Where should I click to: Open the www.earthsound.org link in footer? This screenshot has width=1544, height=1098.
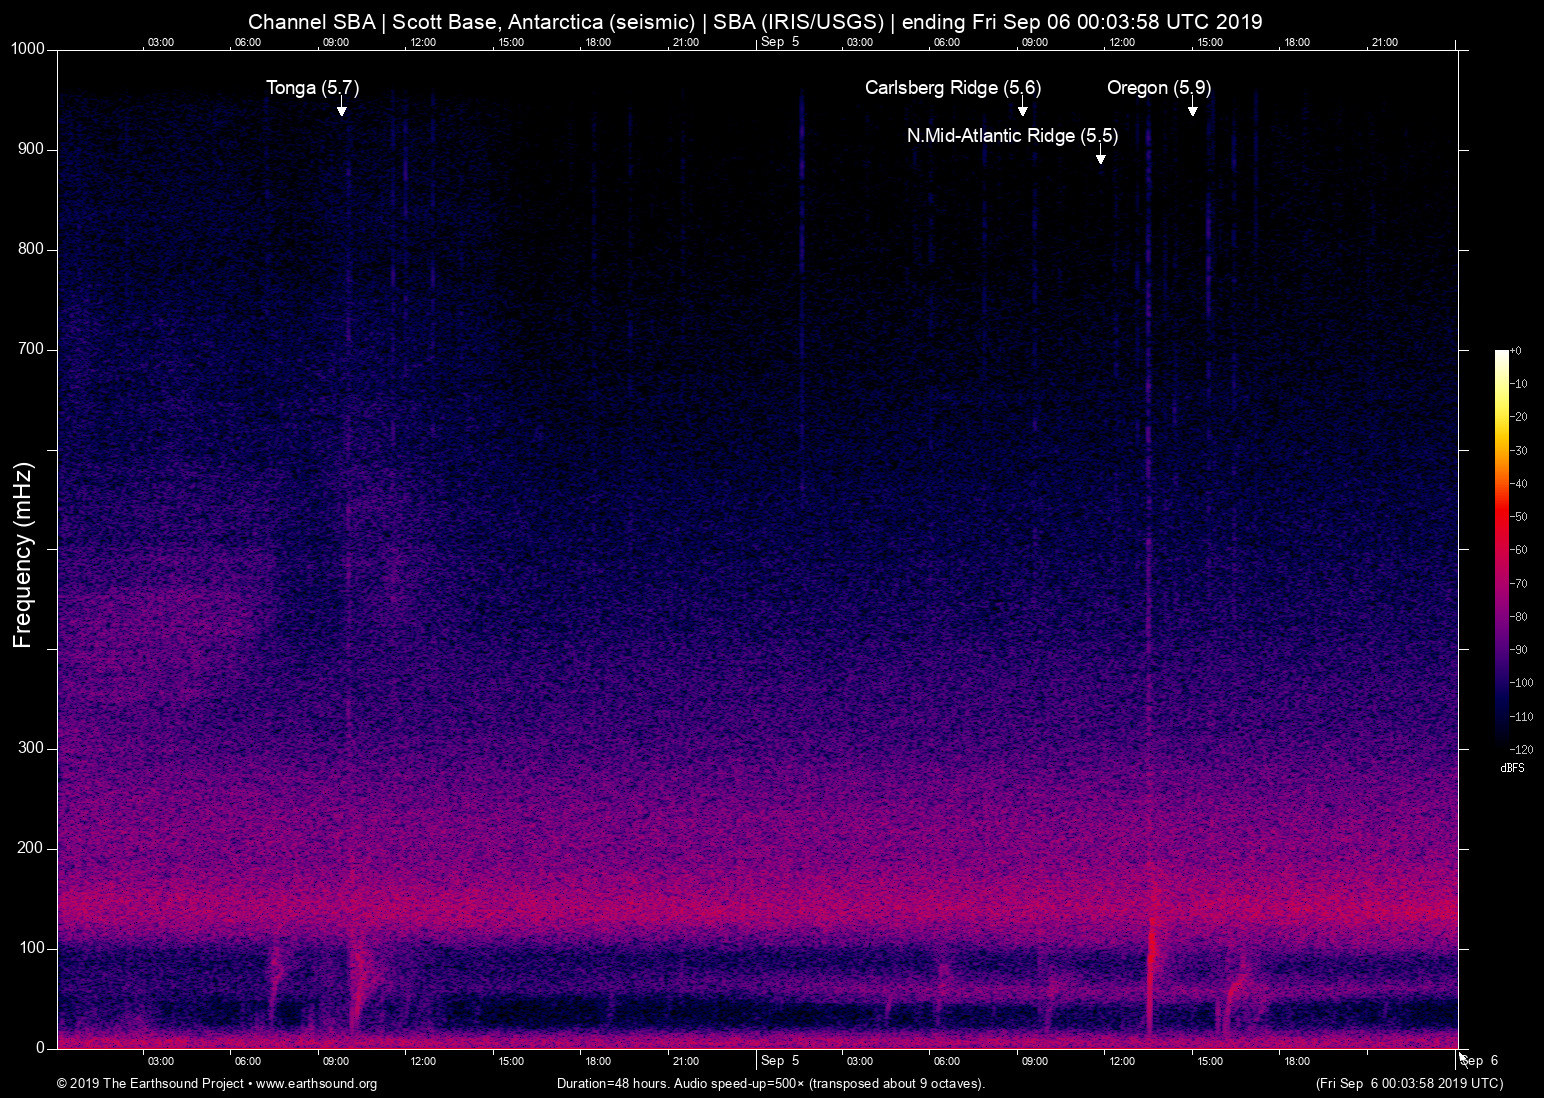pyautogui.click(x=316, y=1084)
